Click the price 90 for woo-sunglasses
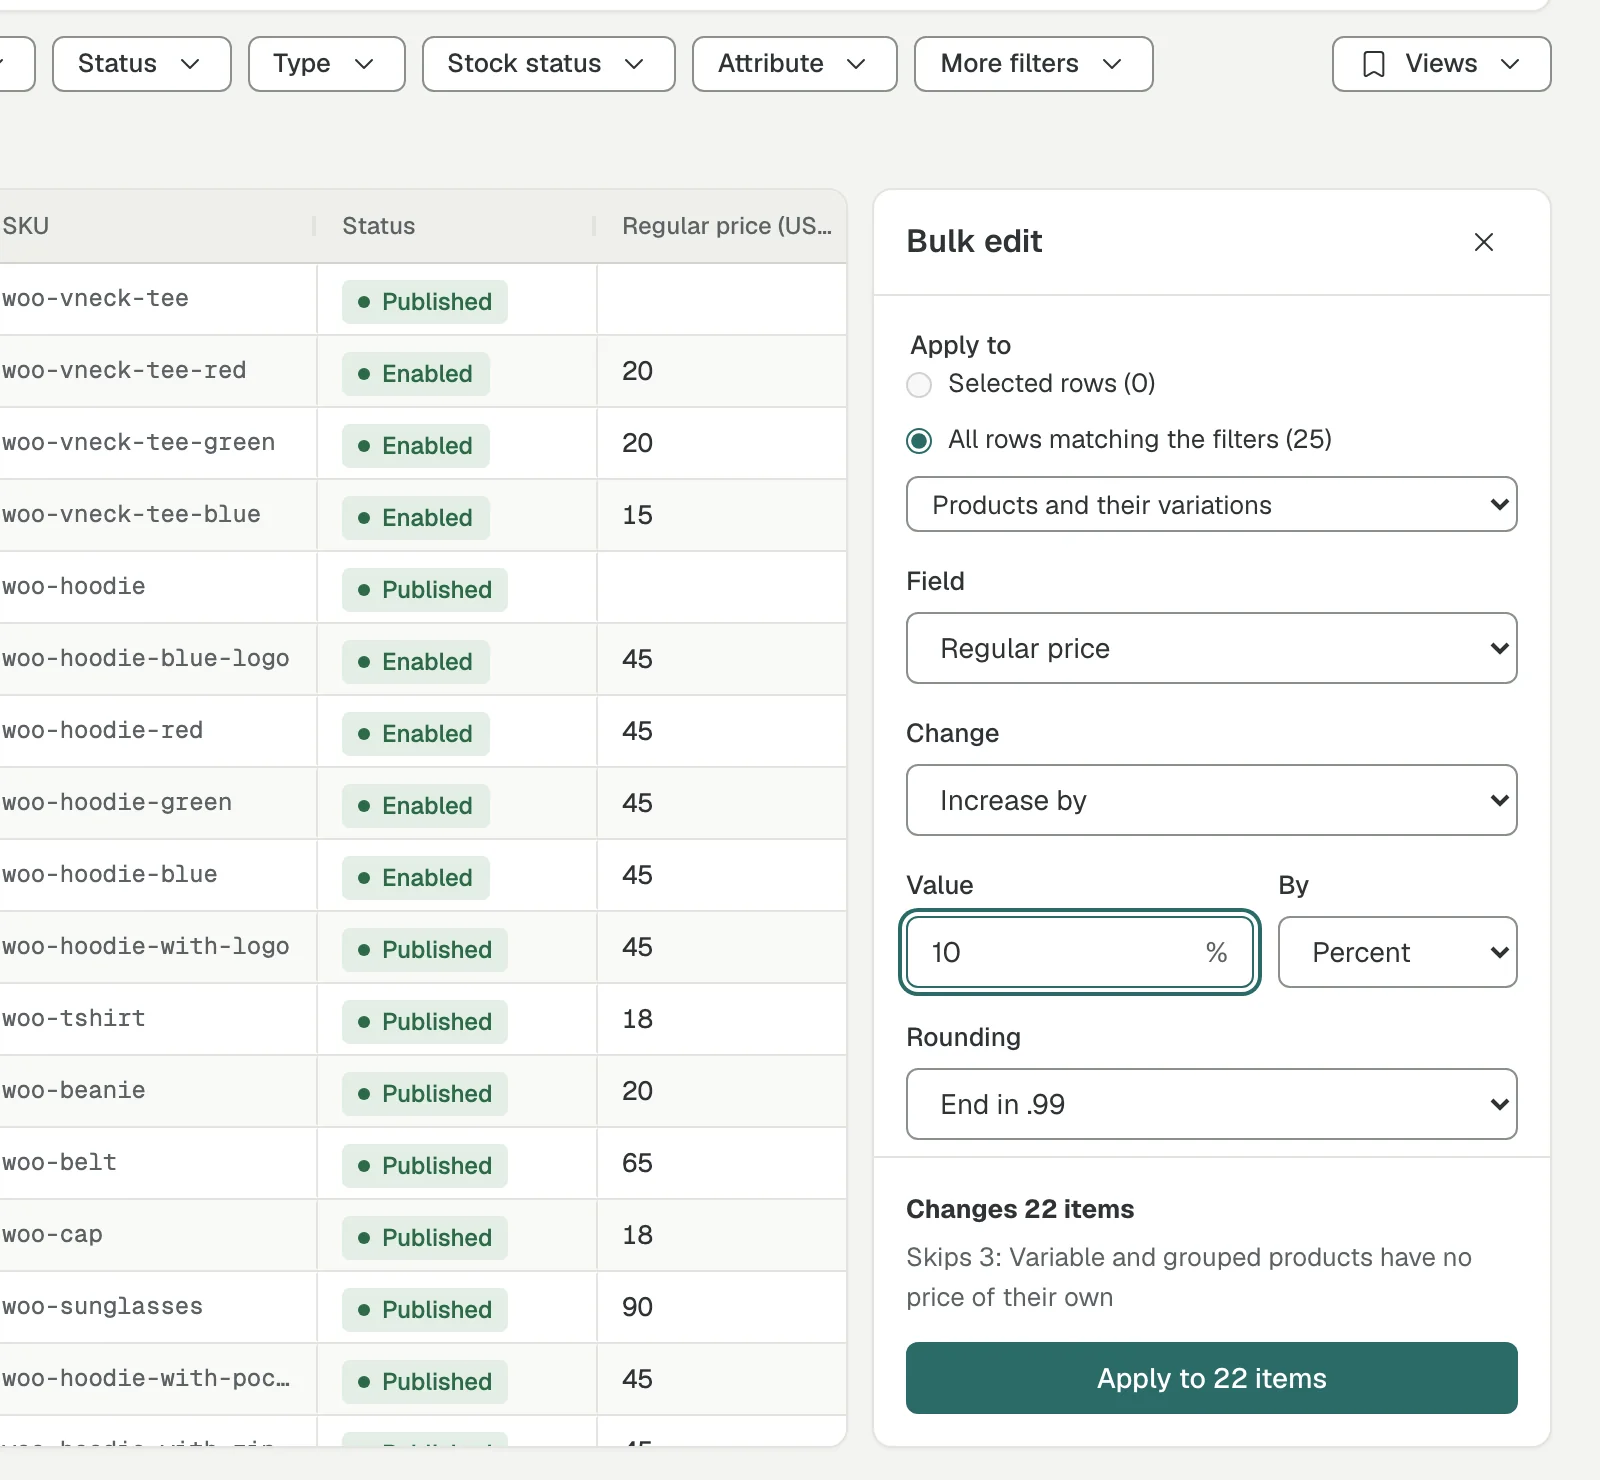 637,1307
